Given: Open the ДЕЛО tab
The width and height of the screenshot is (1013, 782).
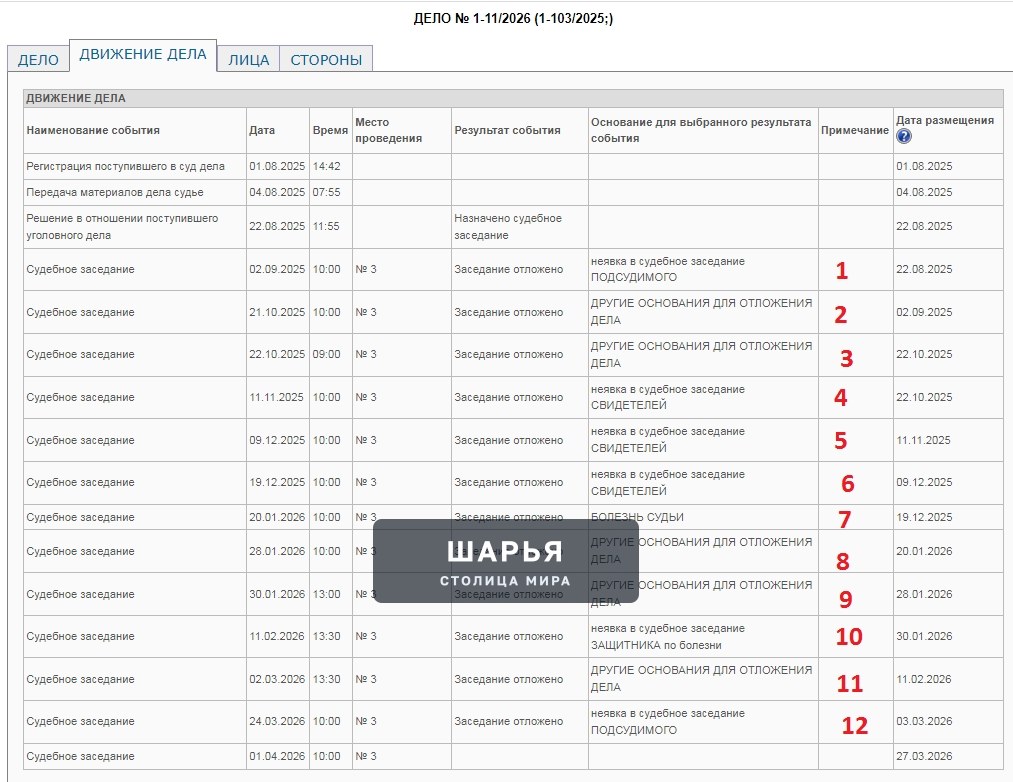Looking at the screenshot, I should (x=38, y=59).
